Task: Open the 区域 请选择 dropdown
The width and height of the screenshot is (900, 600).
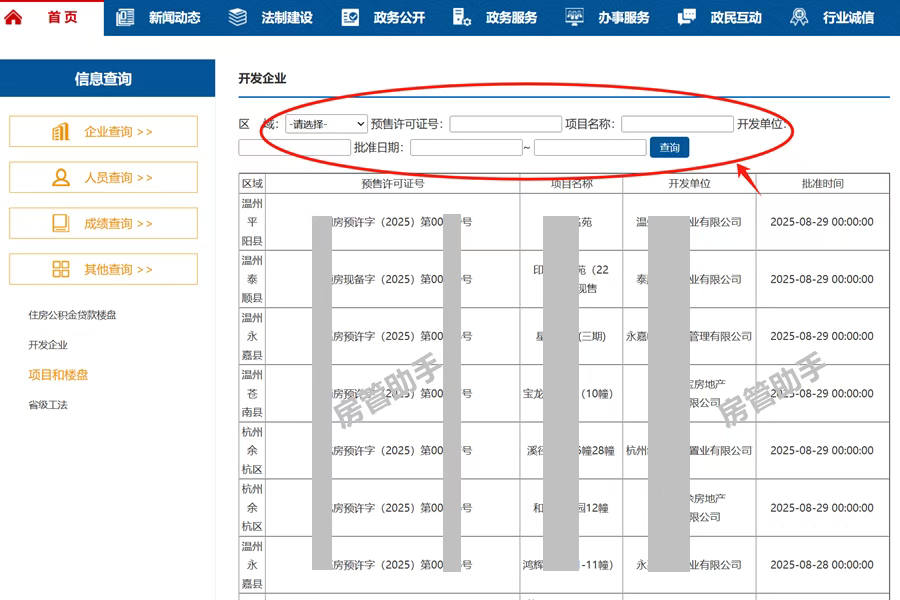Action: (327, 124)
